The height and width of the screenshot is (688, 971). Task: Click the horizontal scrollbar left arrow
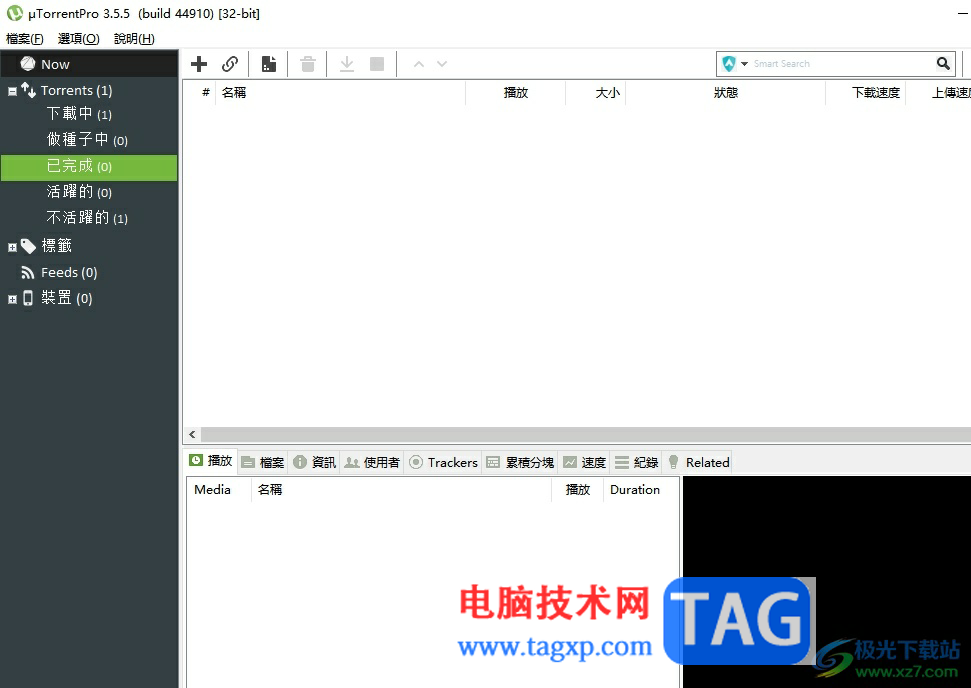click(x=192, y=435)
